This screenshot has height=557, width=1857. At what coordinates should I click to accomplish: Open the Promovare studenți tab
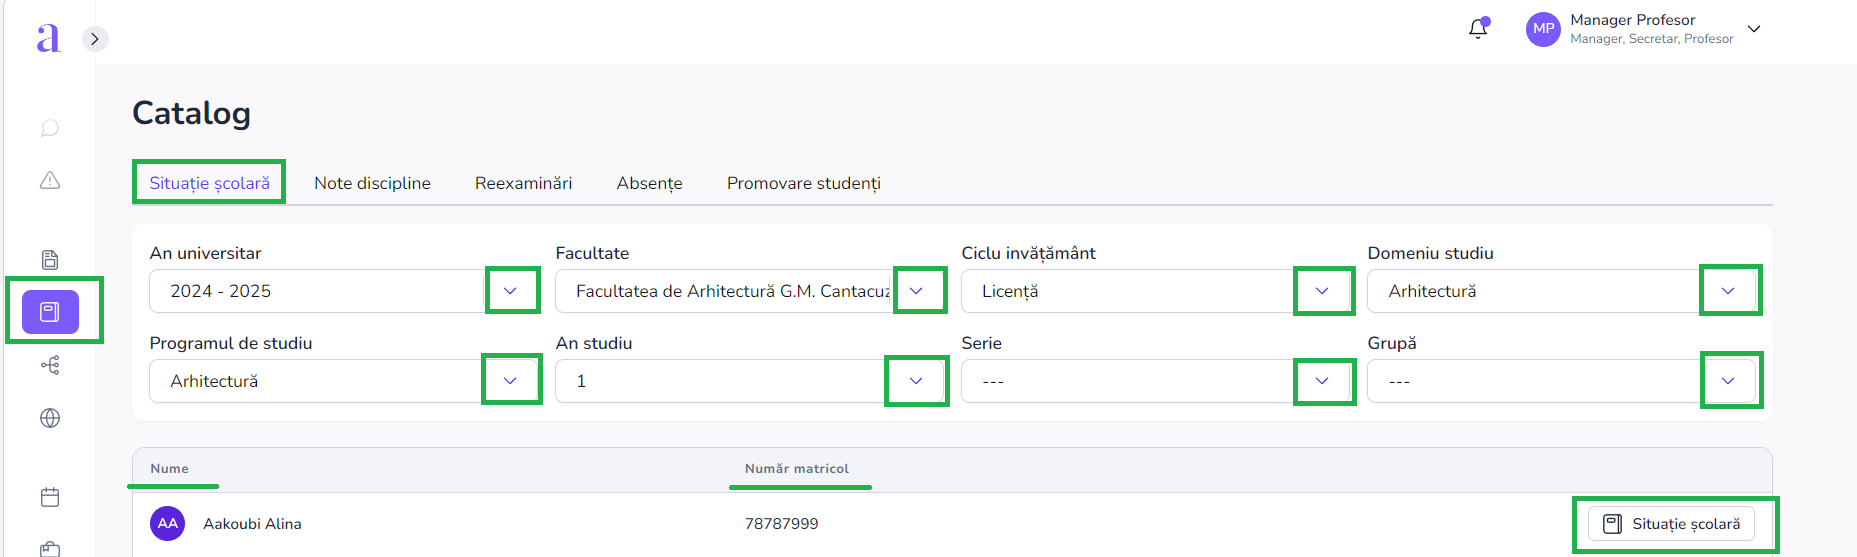[x=803, y=183]
